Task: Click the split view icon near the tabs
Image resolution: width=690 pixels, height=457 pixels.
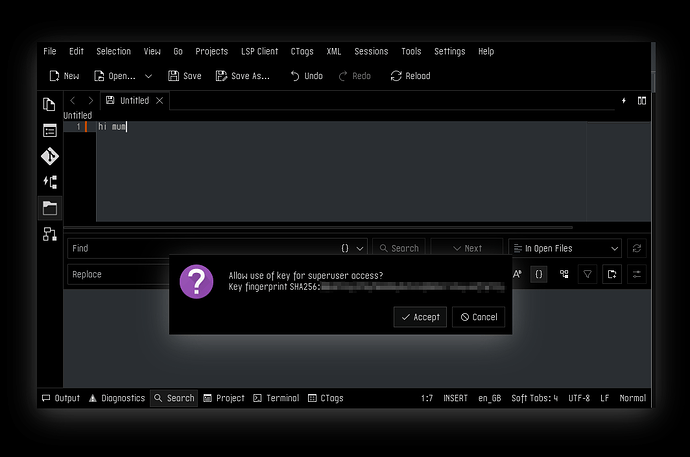Action: coord(641,100)
